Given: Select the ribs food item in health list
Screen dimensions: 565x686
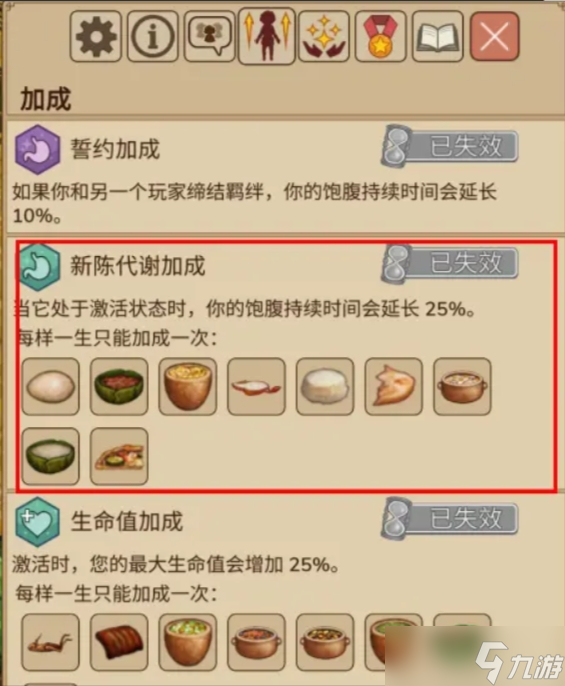Looking at the screenshot, I should pos(119,642).
